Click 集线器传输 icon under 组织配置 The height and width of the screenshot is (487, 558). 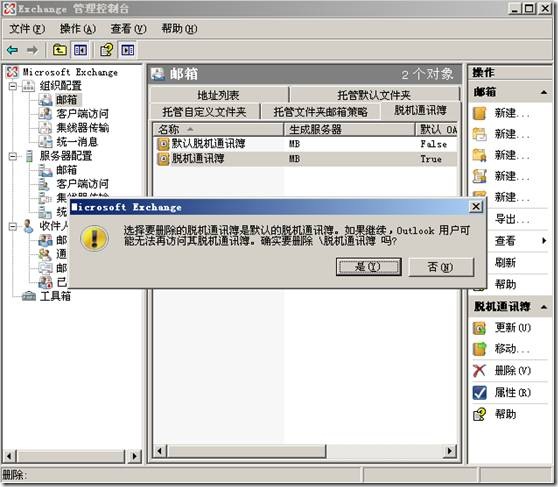coord(46,128)
